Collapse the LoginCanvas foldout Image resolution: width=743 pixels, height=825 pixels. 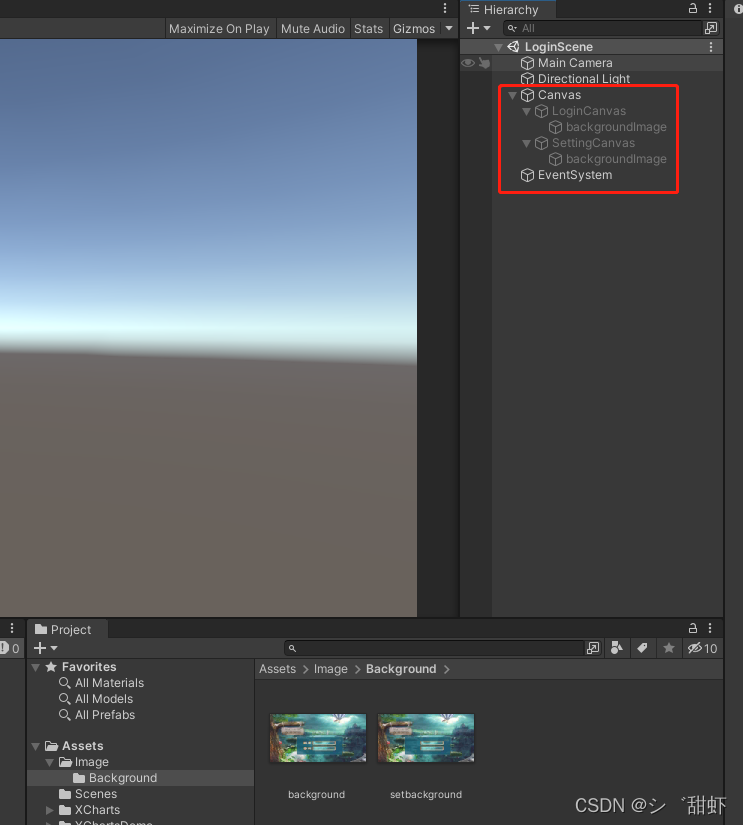click(526, 112)
